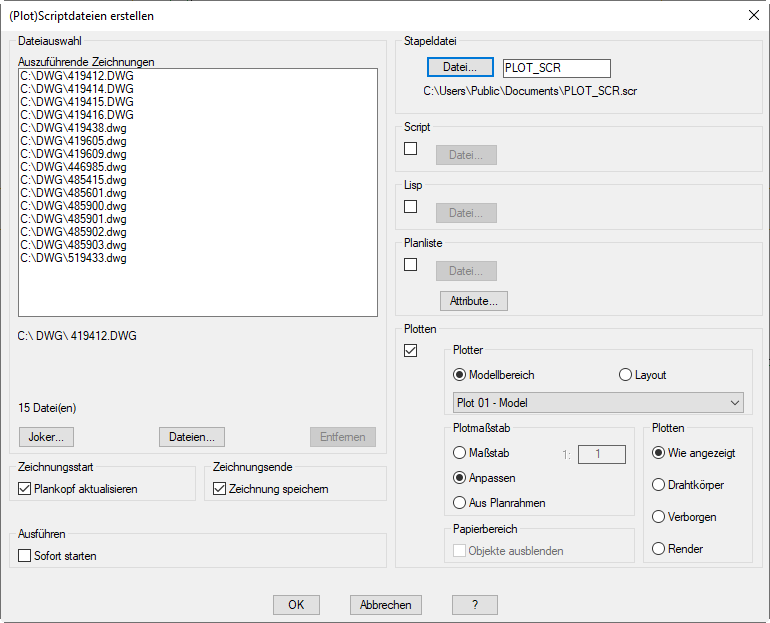
Task: Click the Datei... button in Stapeldatei
Action: pyautogui.click(x=460, y=67)
